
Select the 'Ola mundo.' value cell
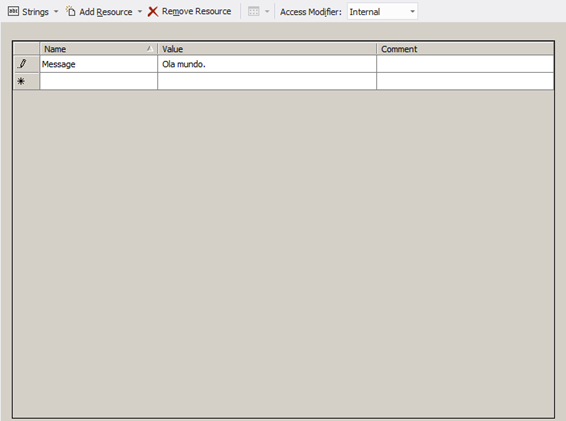coord(267,64)
